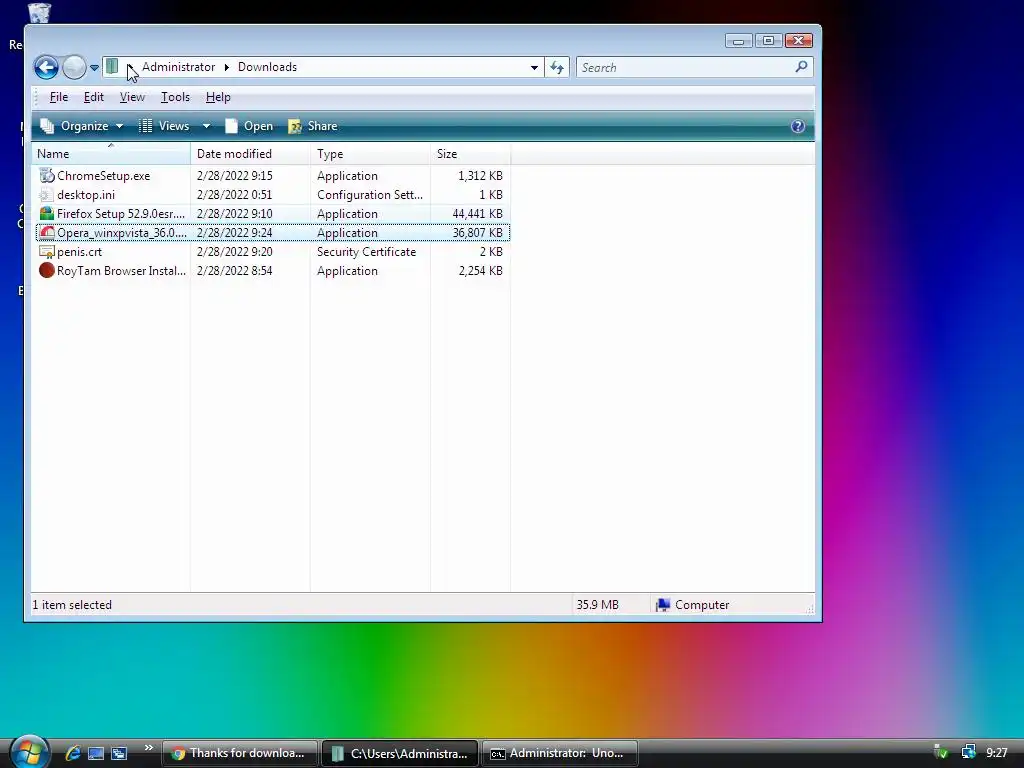Open the View menu
1024x768 pixels.
(x=132, y=97)
